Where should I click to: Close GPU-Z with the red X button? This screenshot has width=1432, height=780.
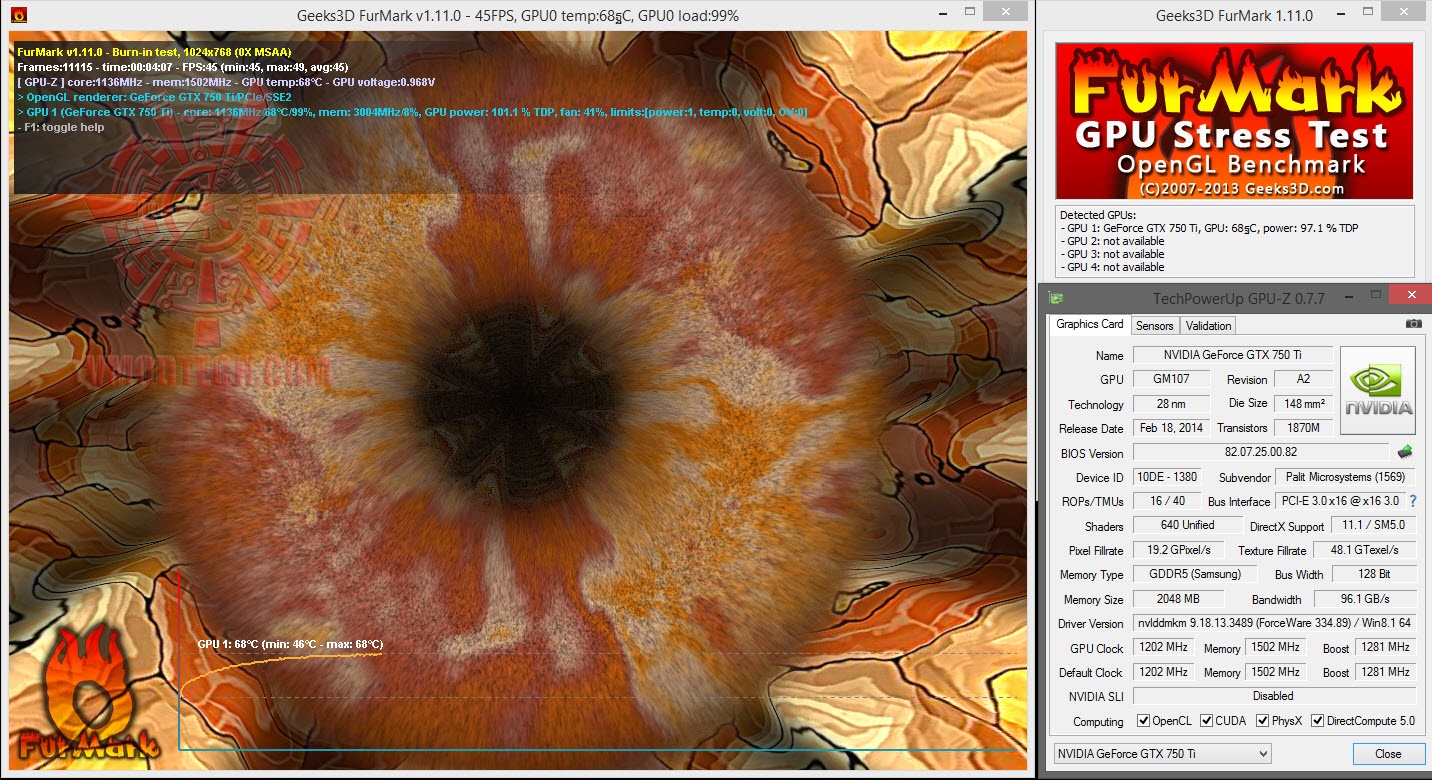tap(1410, 295)
